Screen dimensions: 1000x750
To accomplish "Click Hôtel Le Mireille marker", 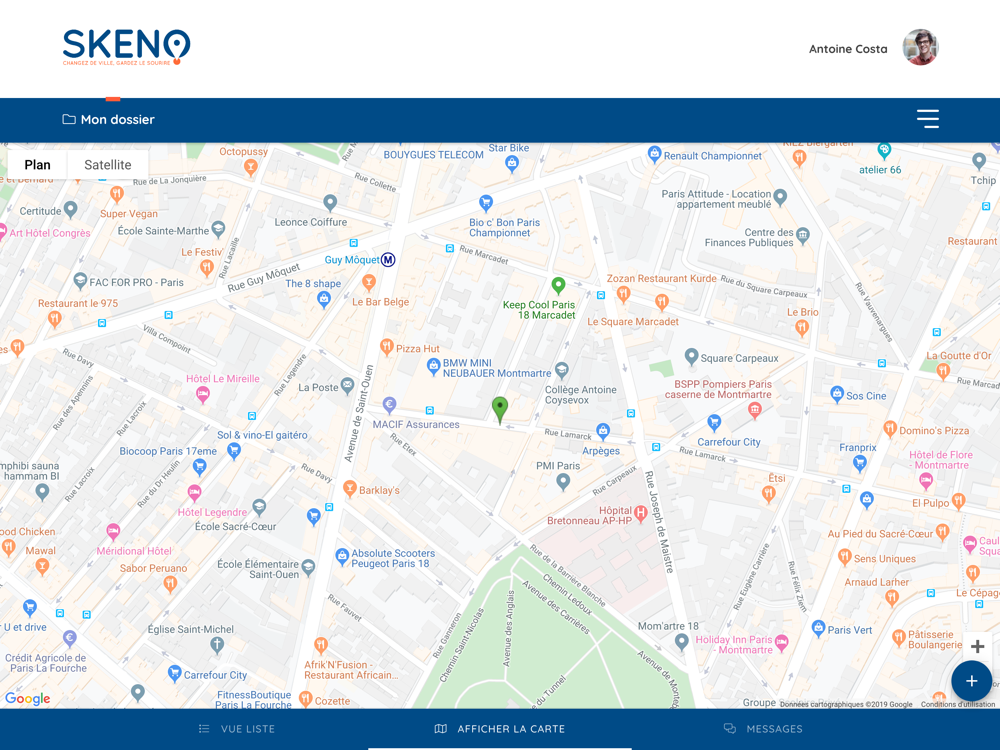I will point(203,395).
